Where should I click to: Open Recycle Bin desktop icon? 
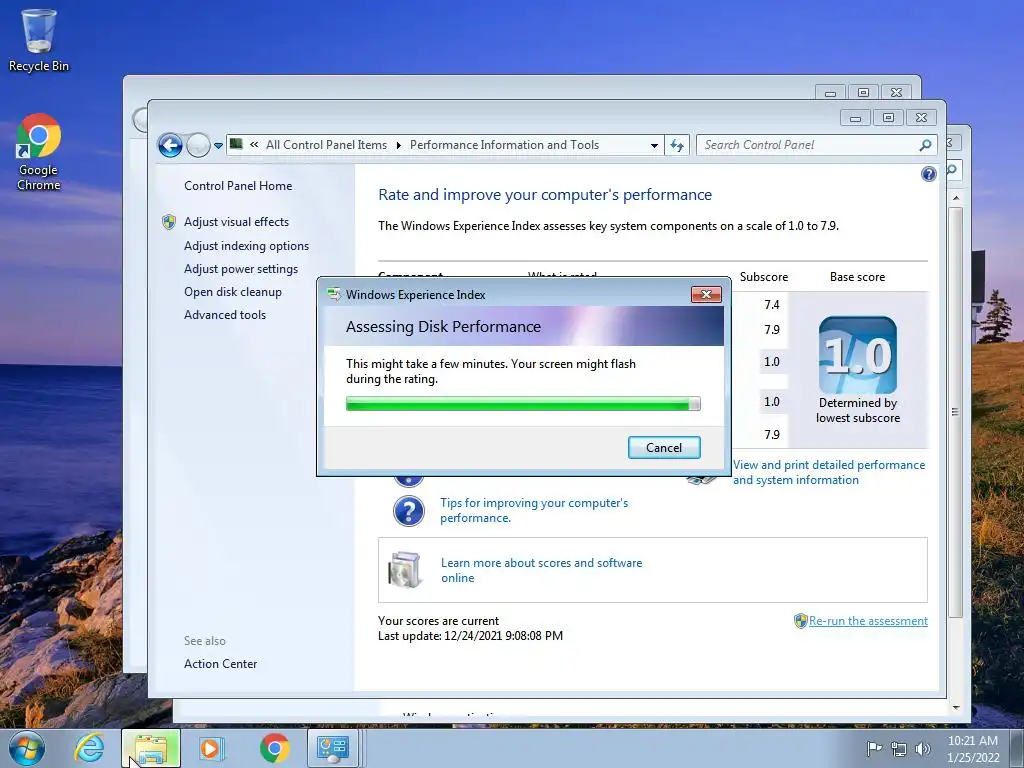tap(39, 40)
